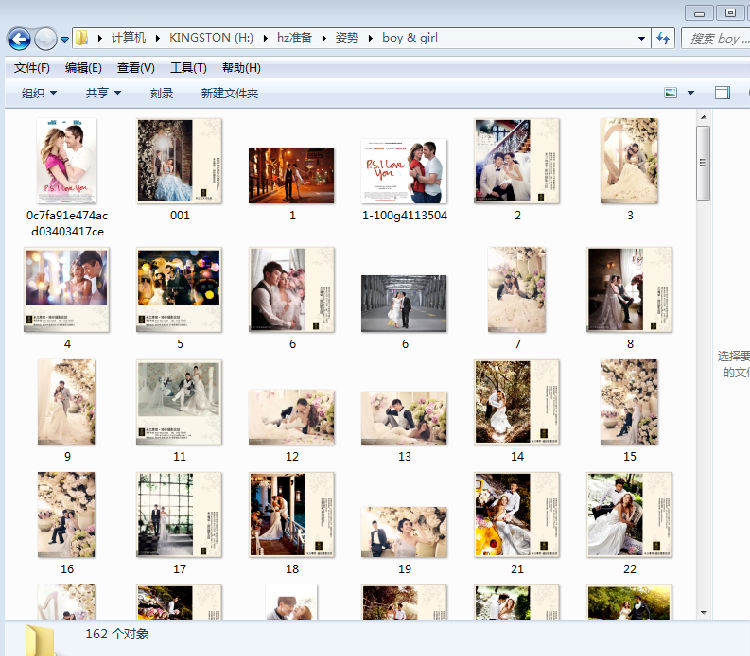Select image thumbnail 17
The width and height of the screenshot is (750, 656).
tap(179, 515)
